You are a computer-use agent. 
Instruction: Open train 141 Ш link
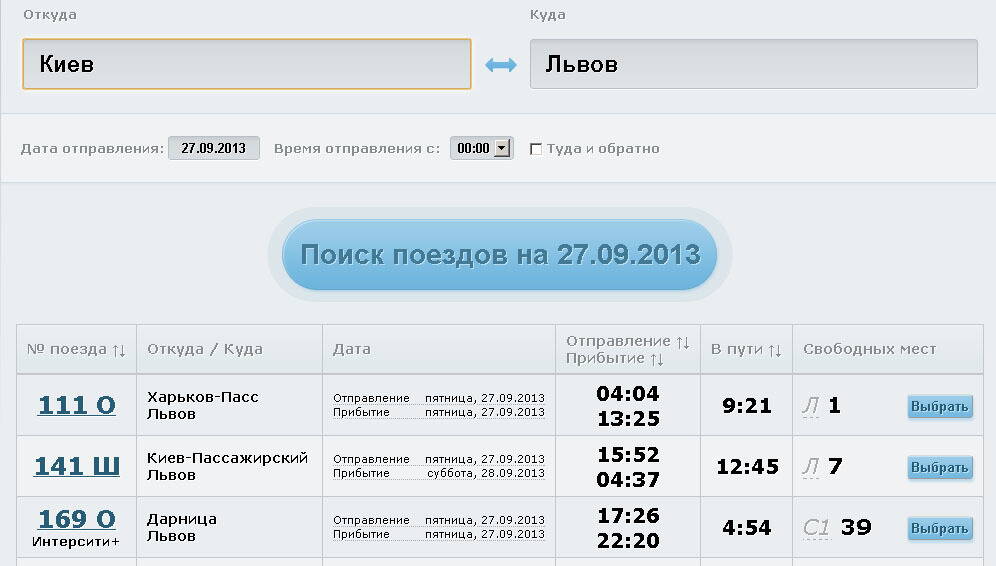point(77,466)
